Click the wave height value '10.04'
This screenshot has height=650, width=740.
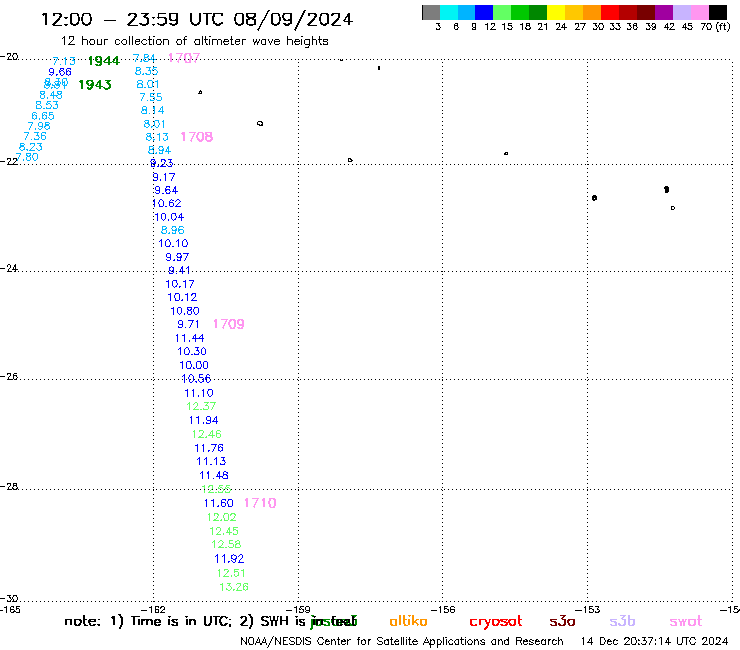[169, 217]
